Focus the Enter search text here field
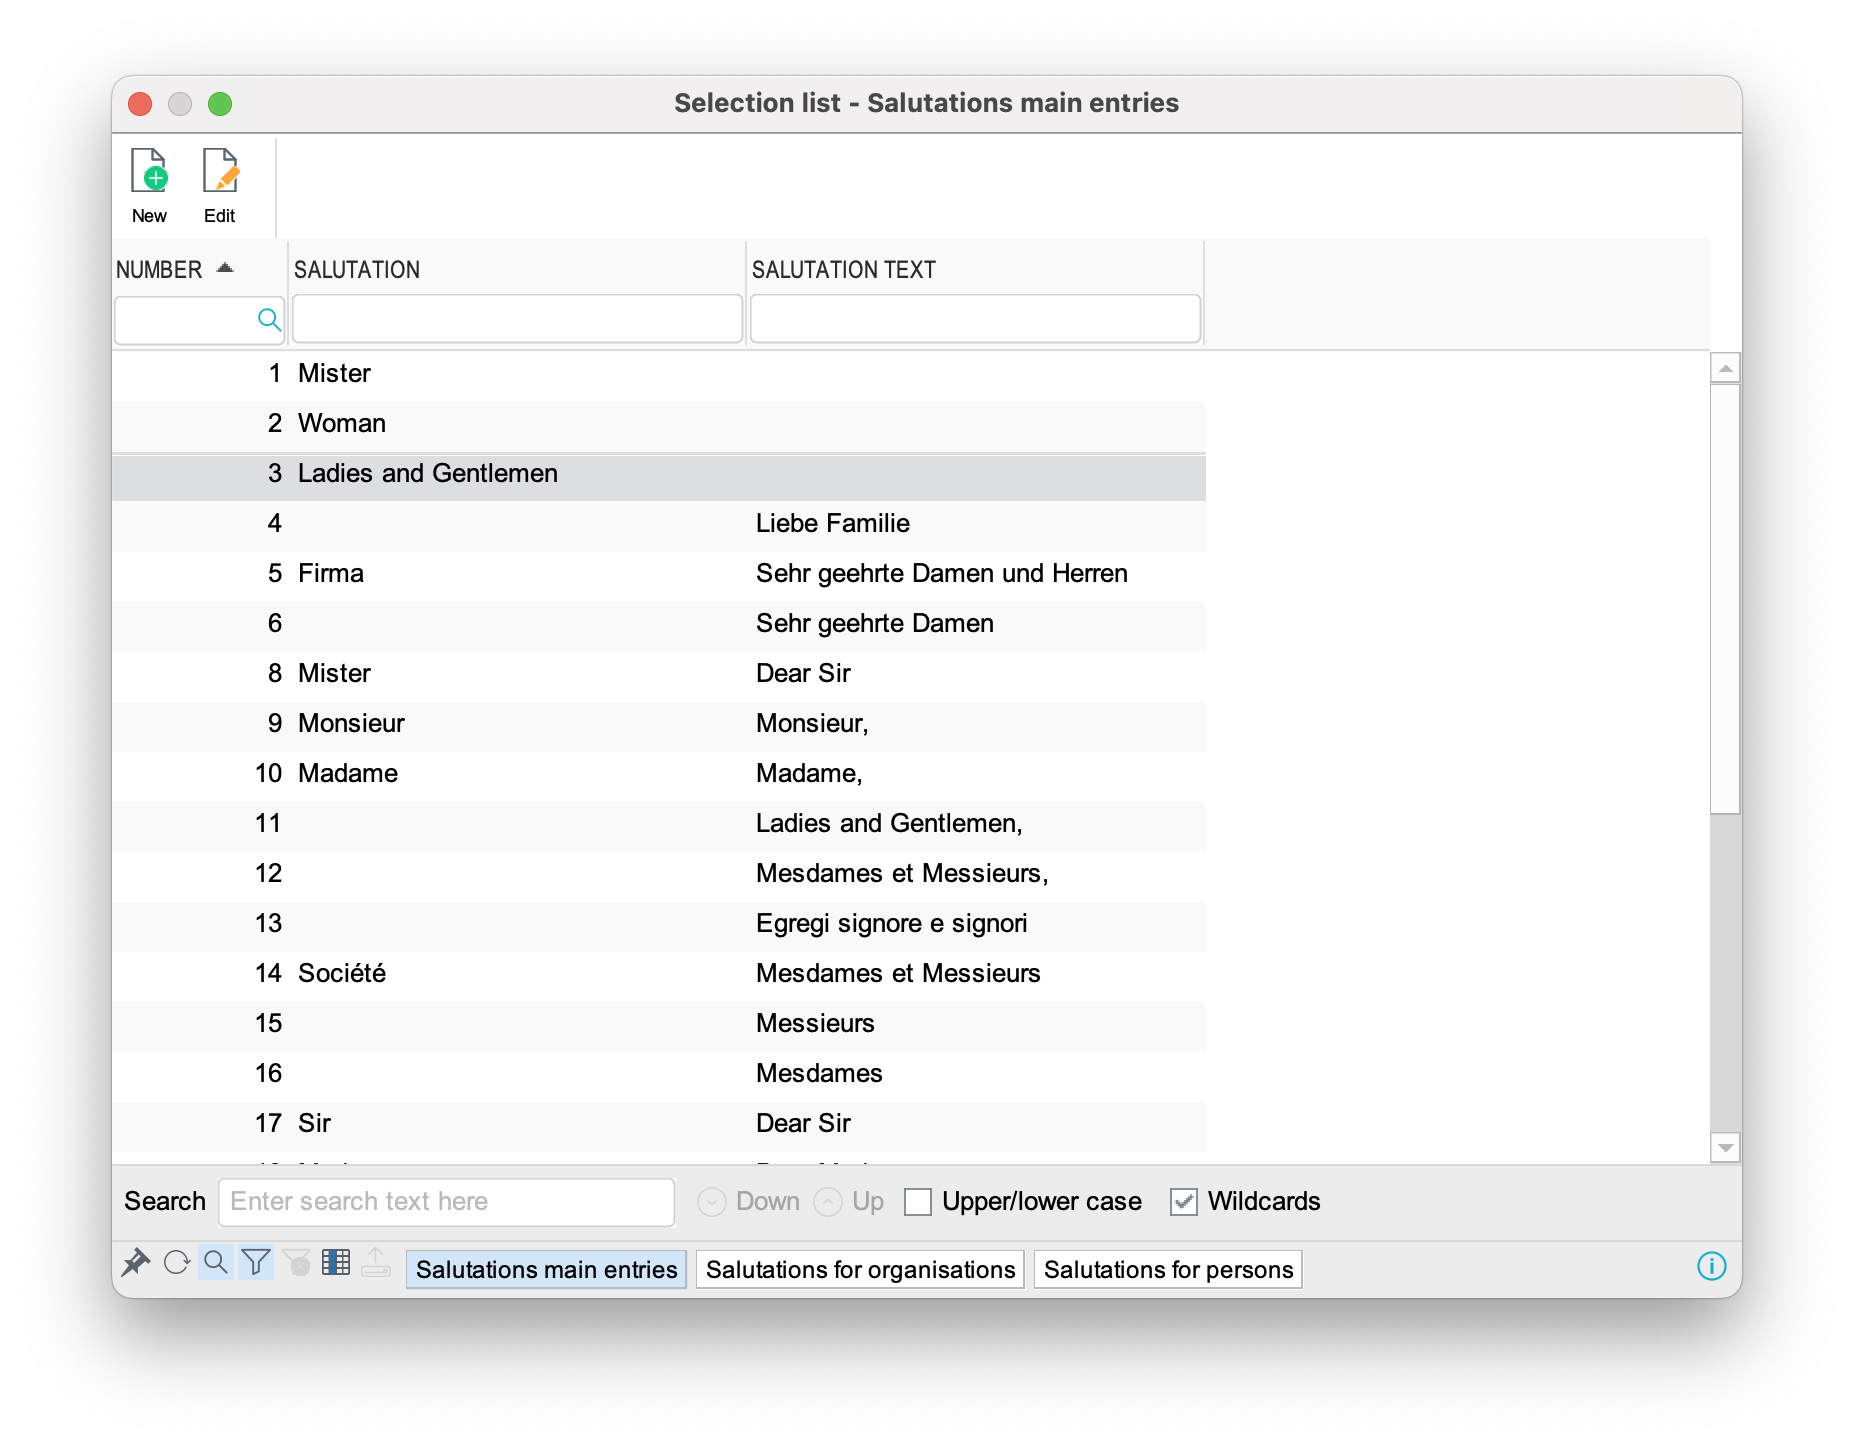Image resolution: width=1854 pixels, height=1446 pixels. 446,1202
